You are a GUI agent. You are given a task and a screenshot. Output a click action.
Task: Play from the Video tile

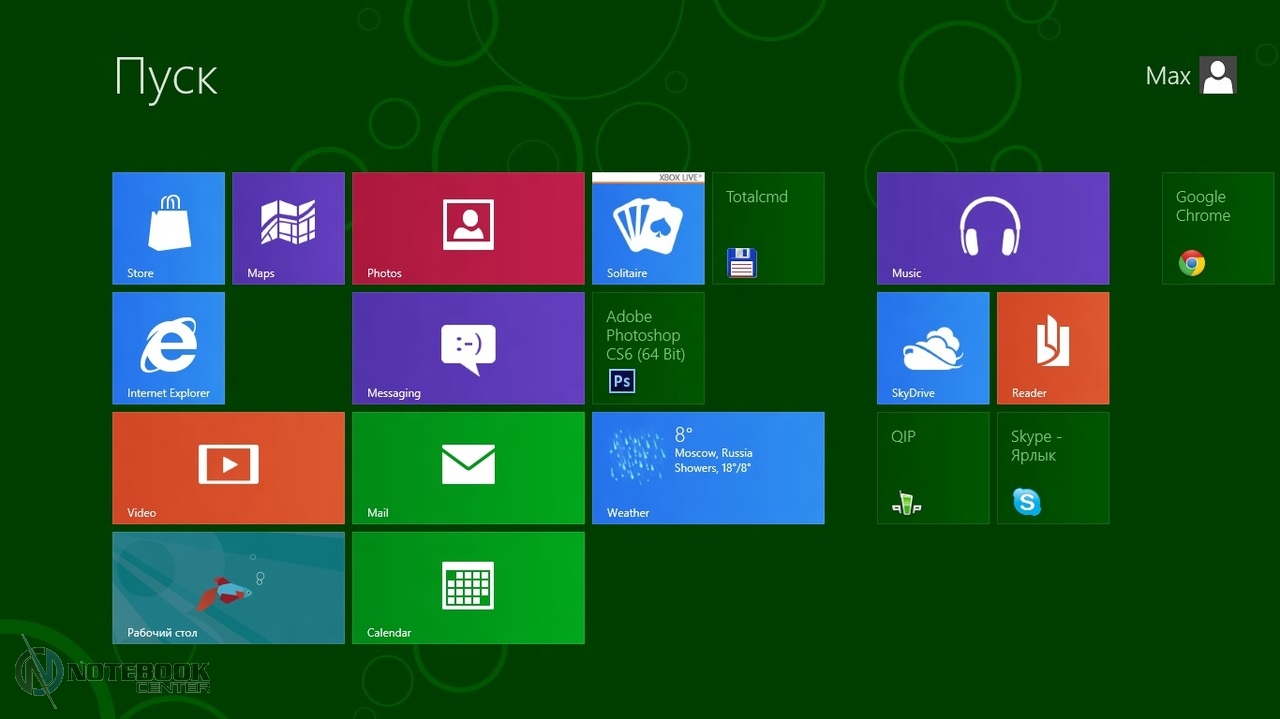(228, 468)
